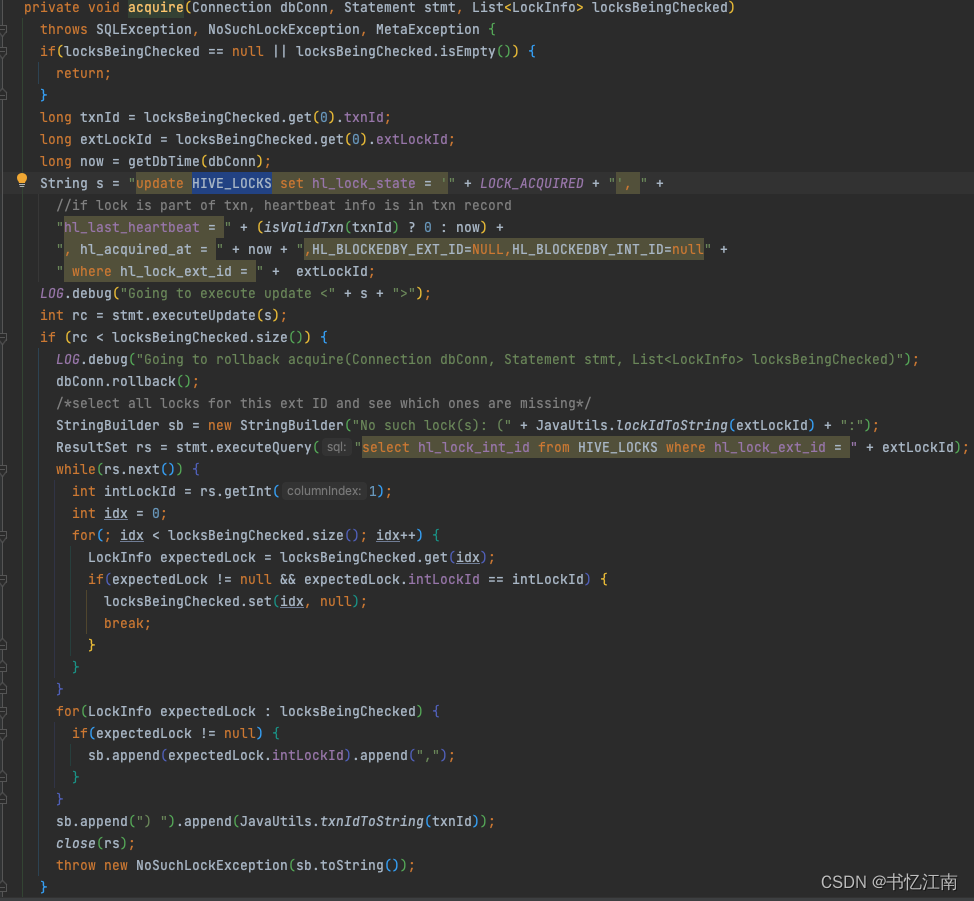Click int idx = 0 declaration
The height and width of the screenshot is (901, 974).
(x=119, y=513)
